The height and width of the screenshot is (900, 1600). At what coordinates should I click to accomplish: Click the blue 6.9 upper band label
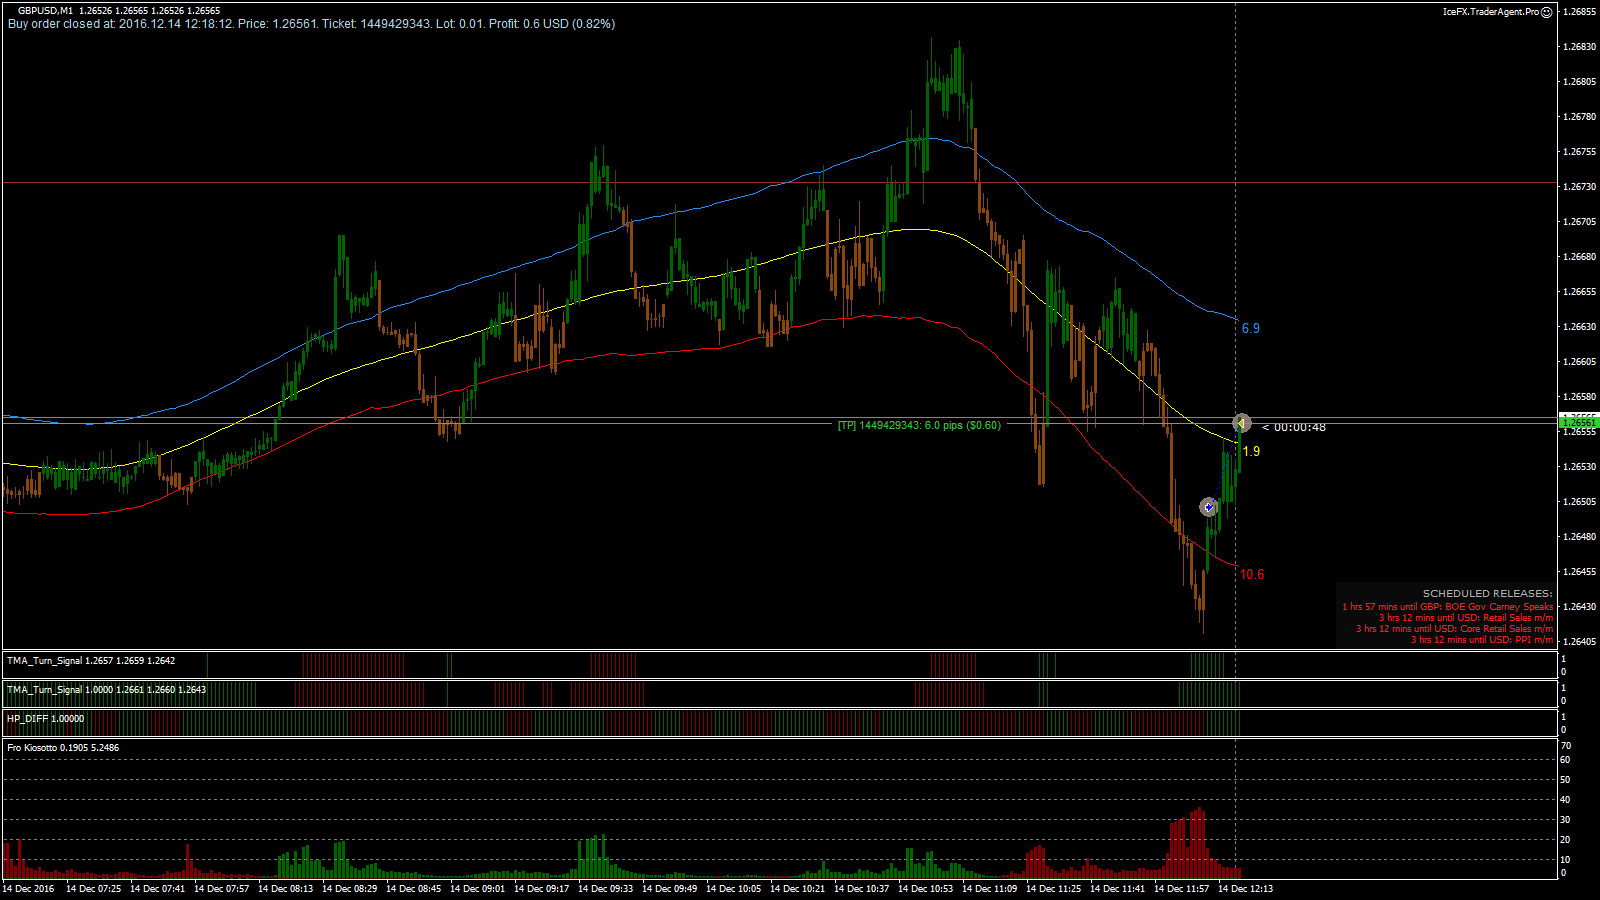(x=1250, y=328)
